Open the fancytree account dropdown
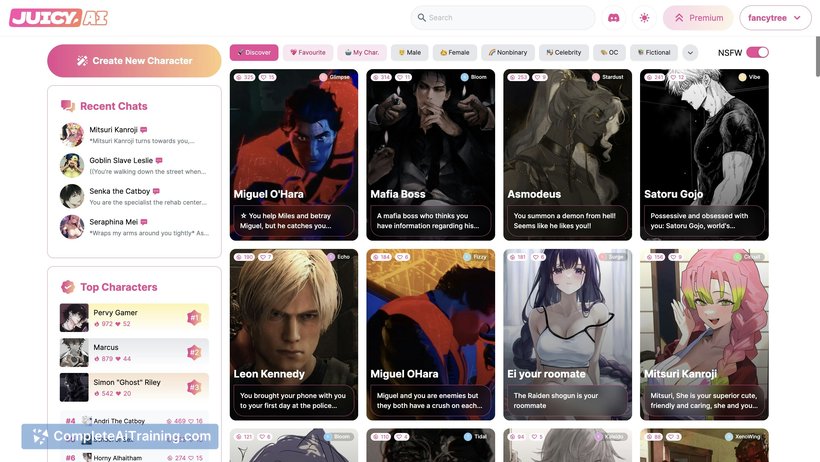The height and width of the screenshot is (462, 820). pos(775,18)
